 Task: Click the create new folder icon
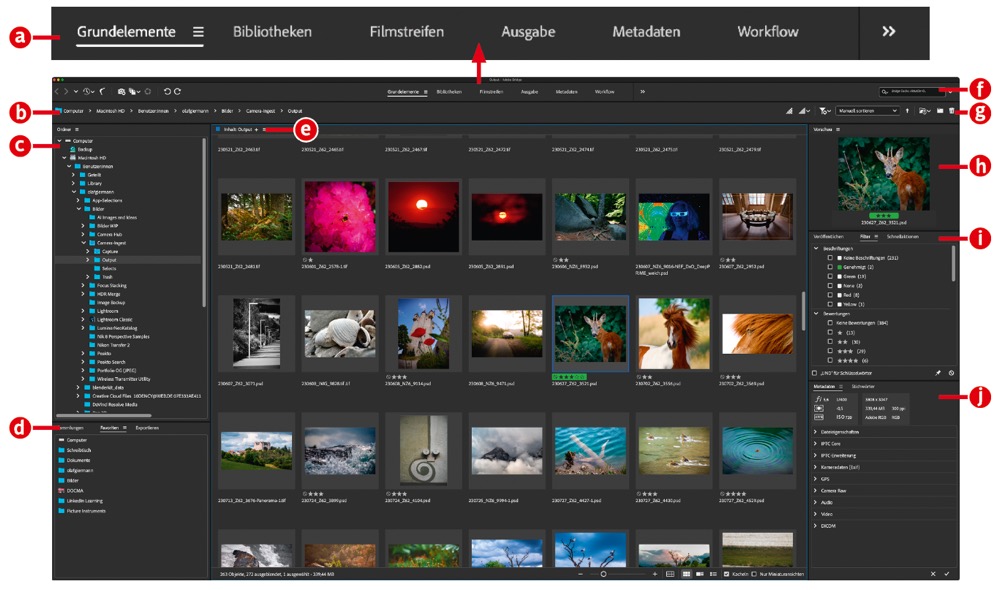(940, 111)
